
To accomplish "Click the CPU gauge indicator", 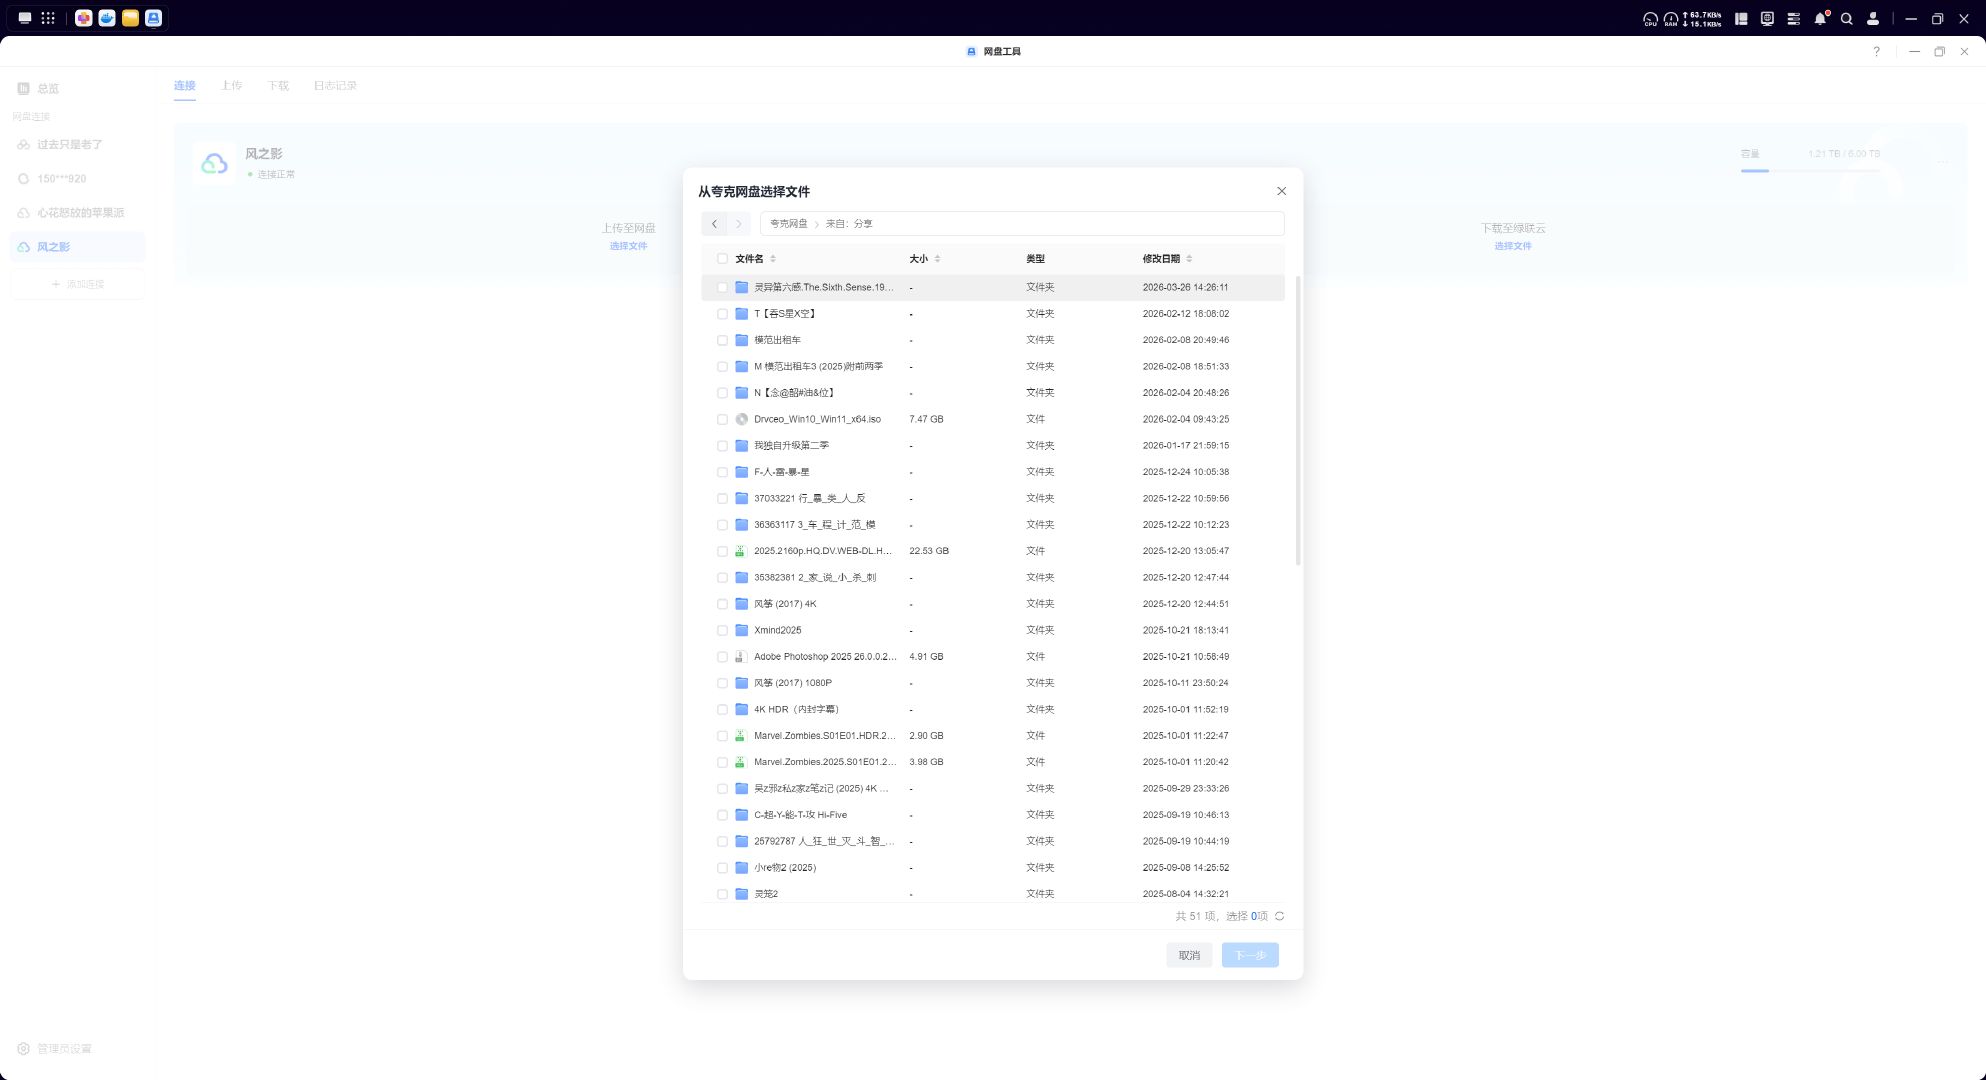I will point(1650,18).
